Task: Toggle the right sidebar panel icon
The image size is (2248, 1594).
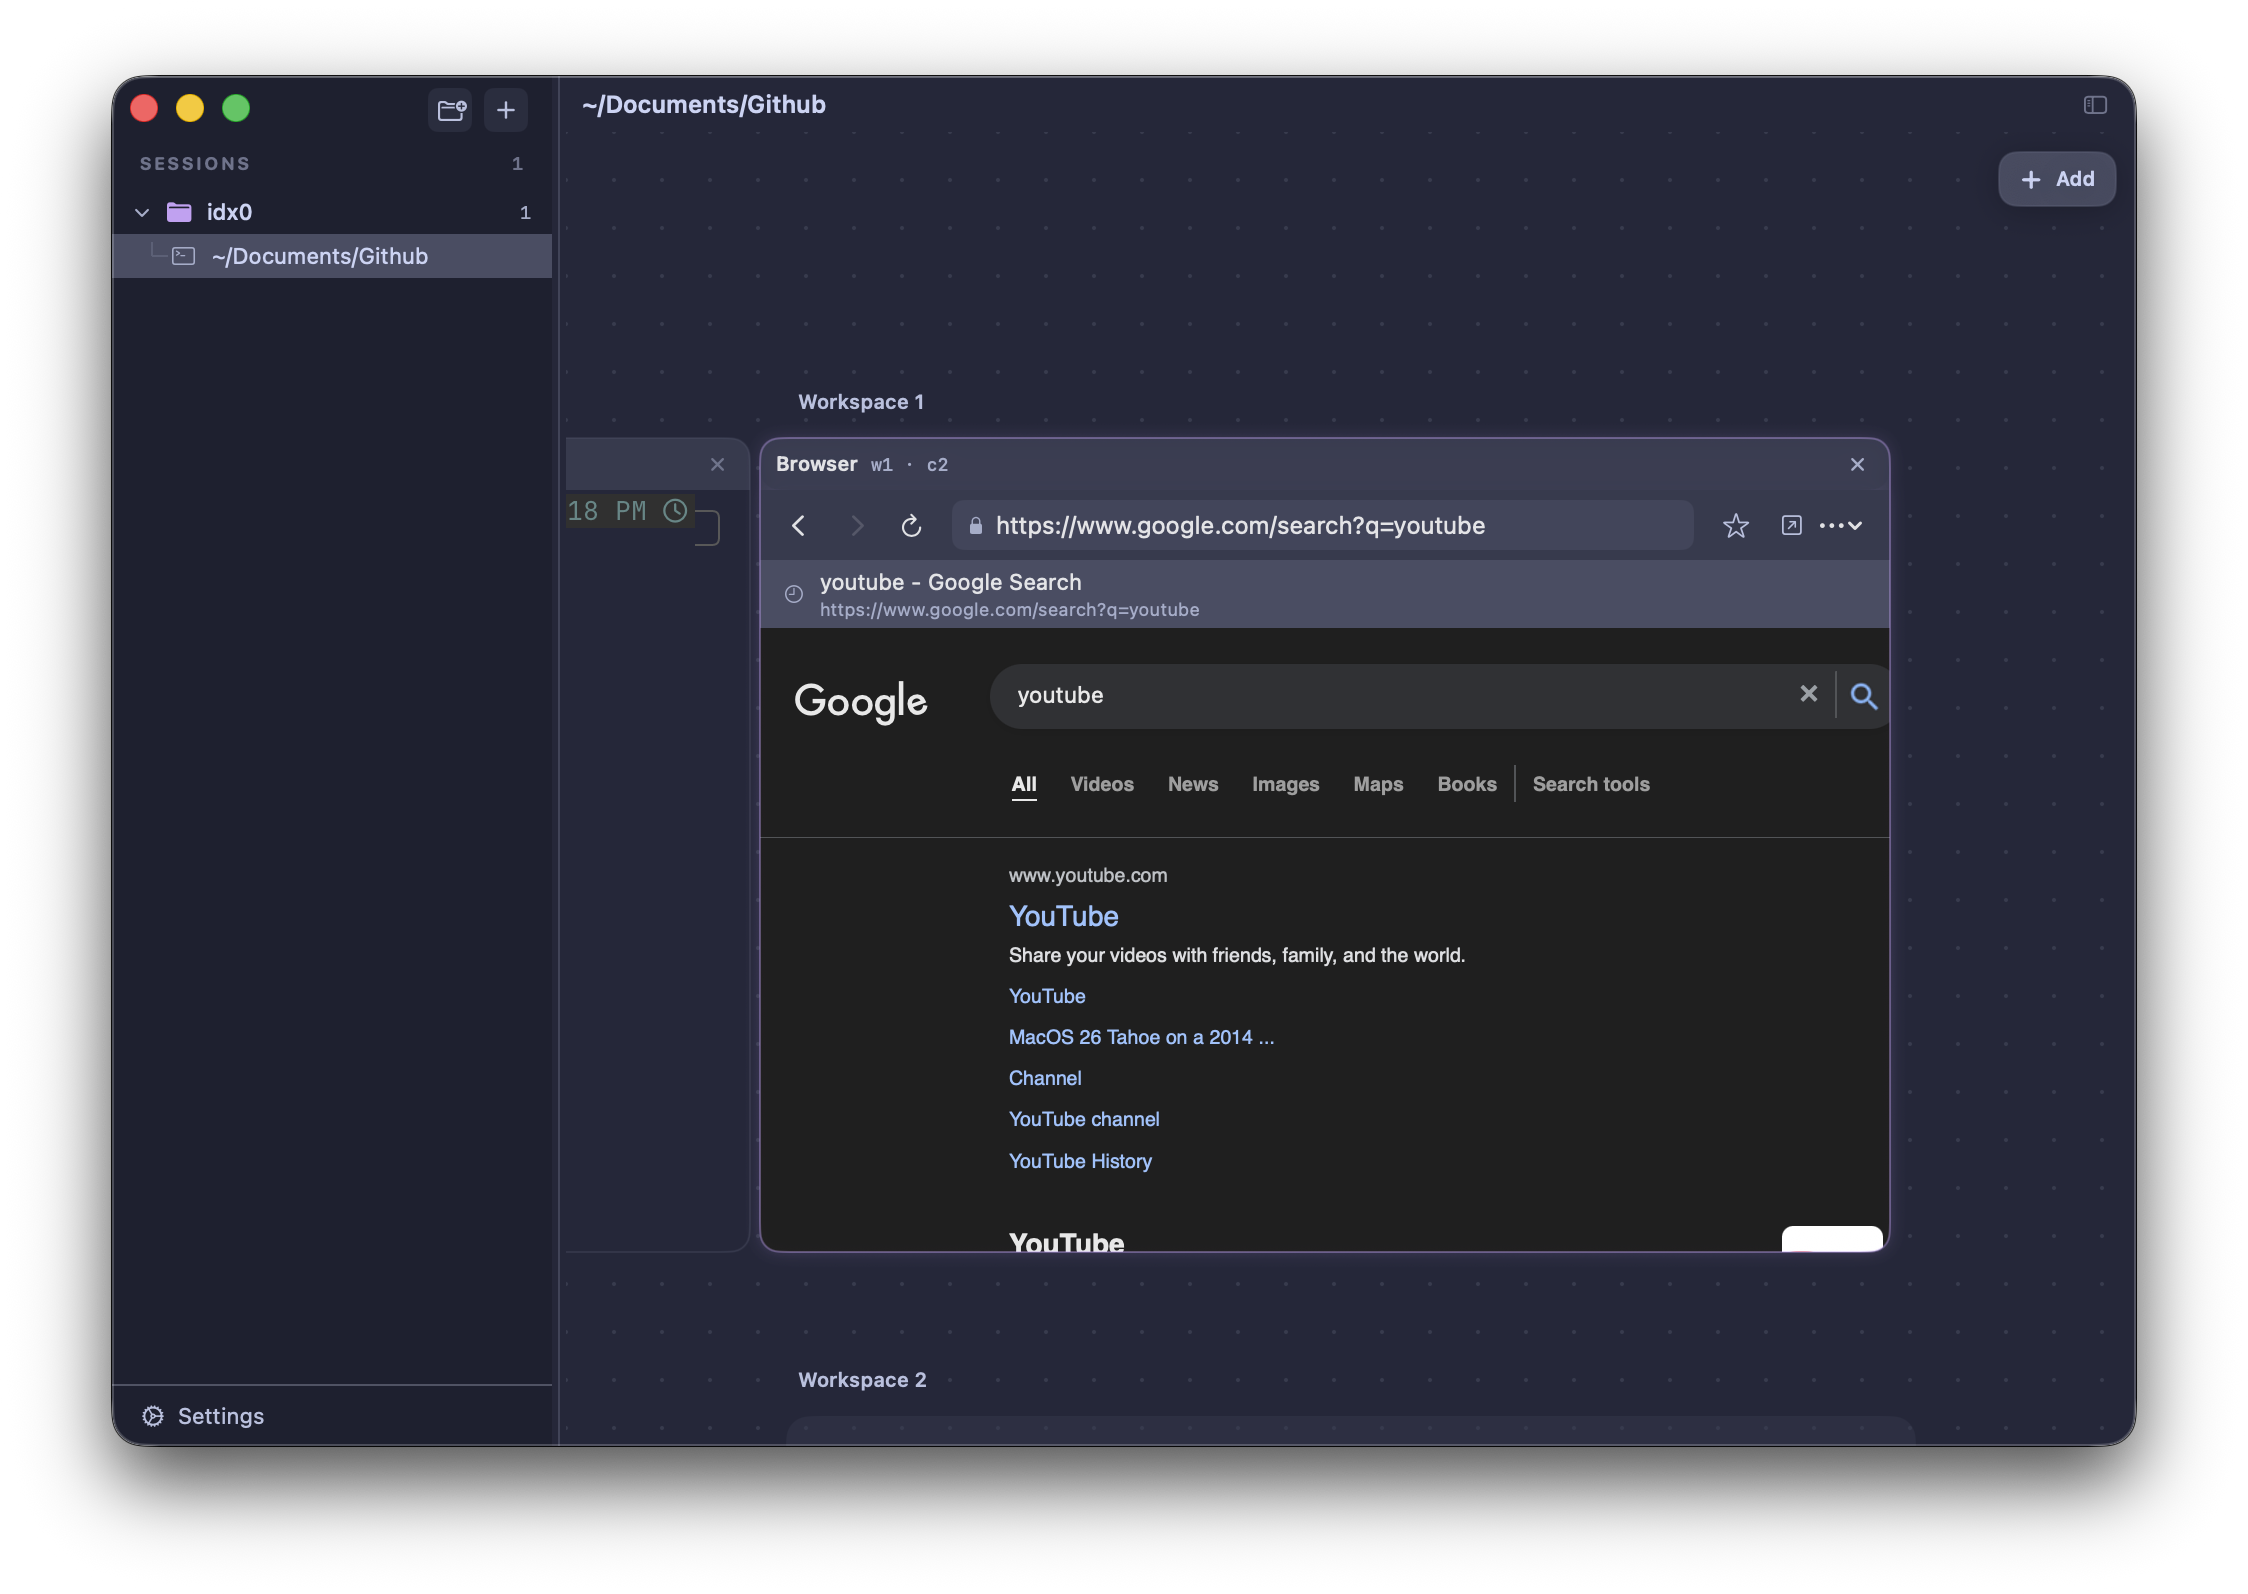Action: tap(2095, 105)
